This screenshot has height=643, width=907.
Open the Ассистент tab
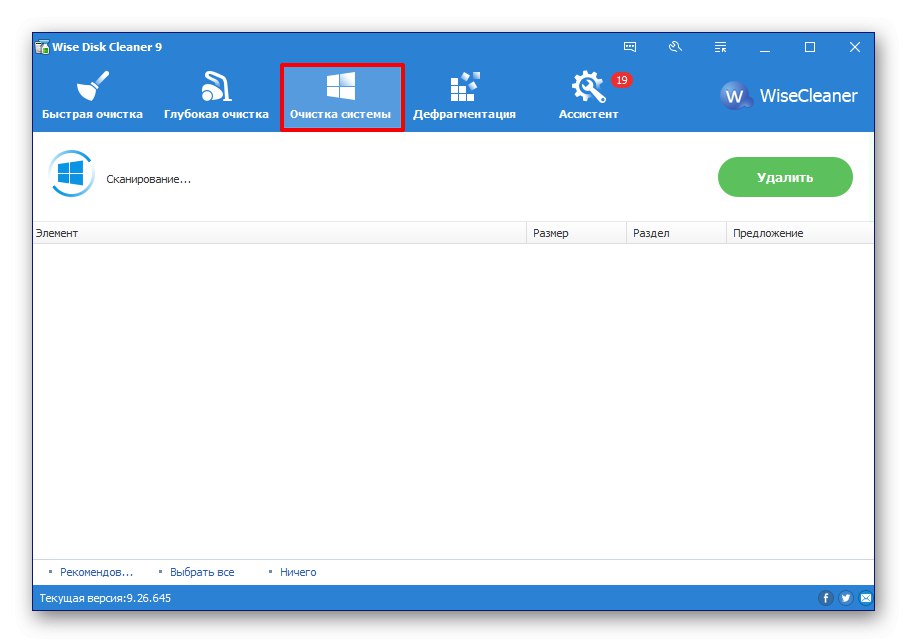[588, 96]
